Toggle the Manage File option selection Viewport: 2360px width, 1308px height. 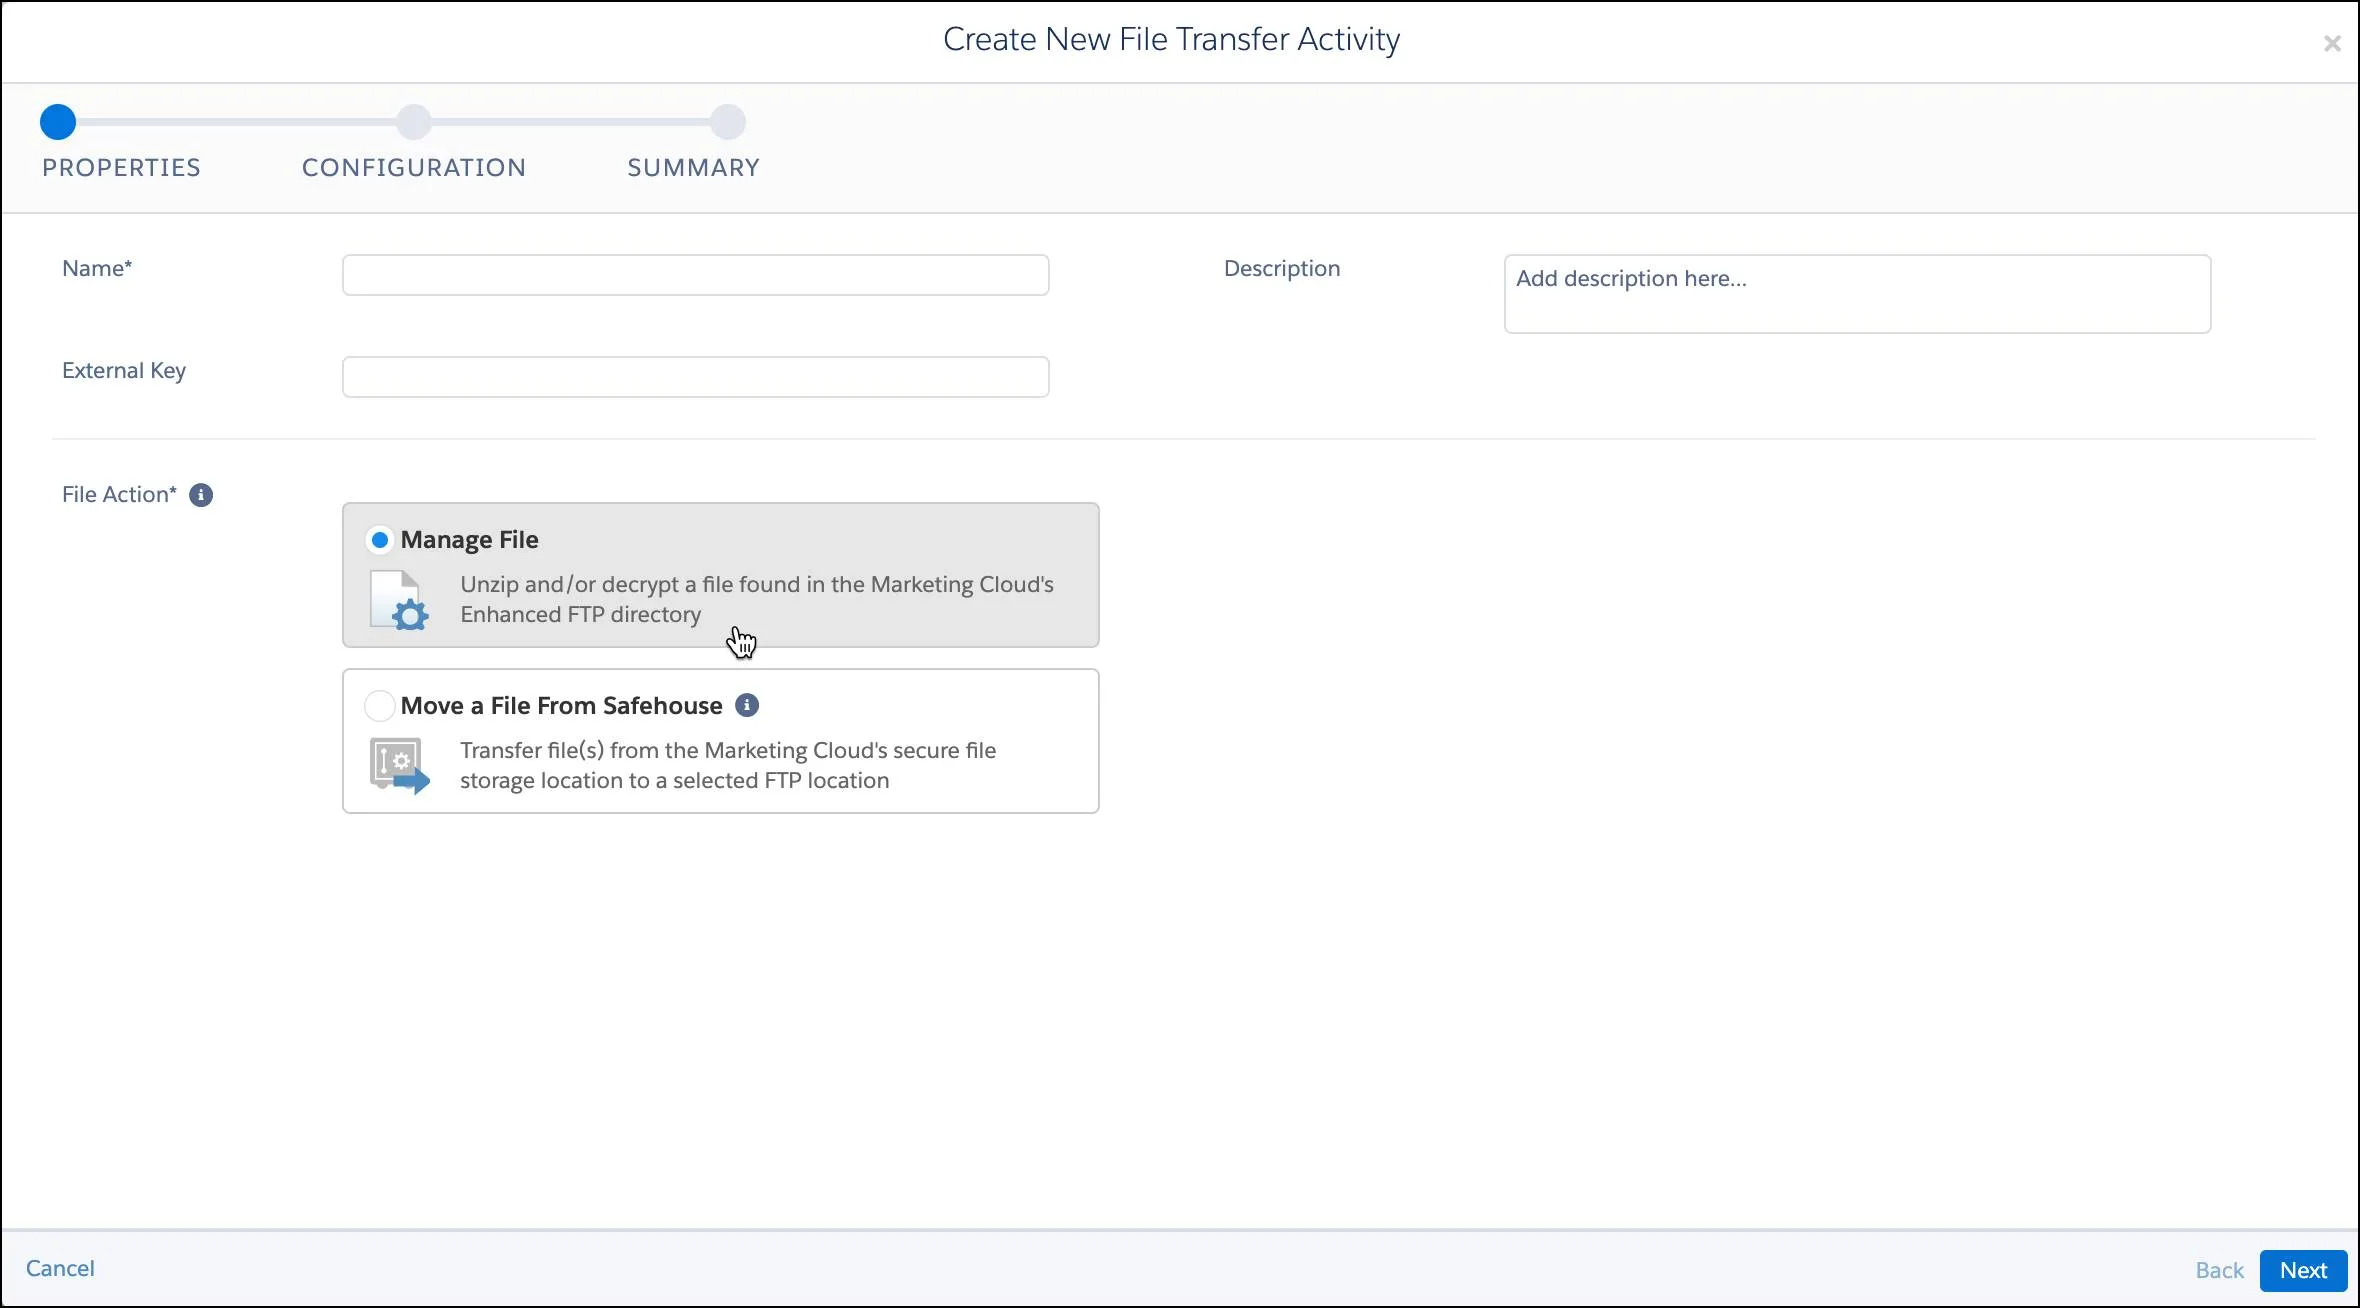click(x=379, y=538)
